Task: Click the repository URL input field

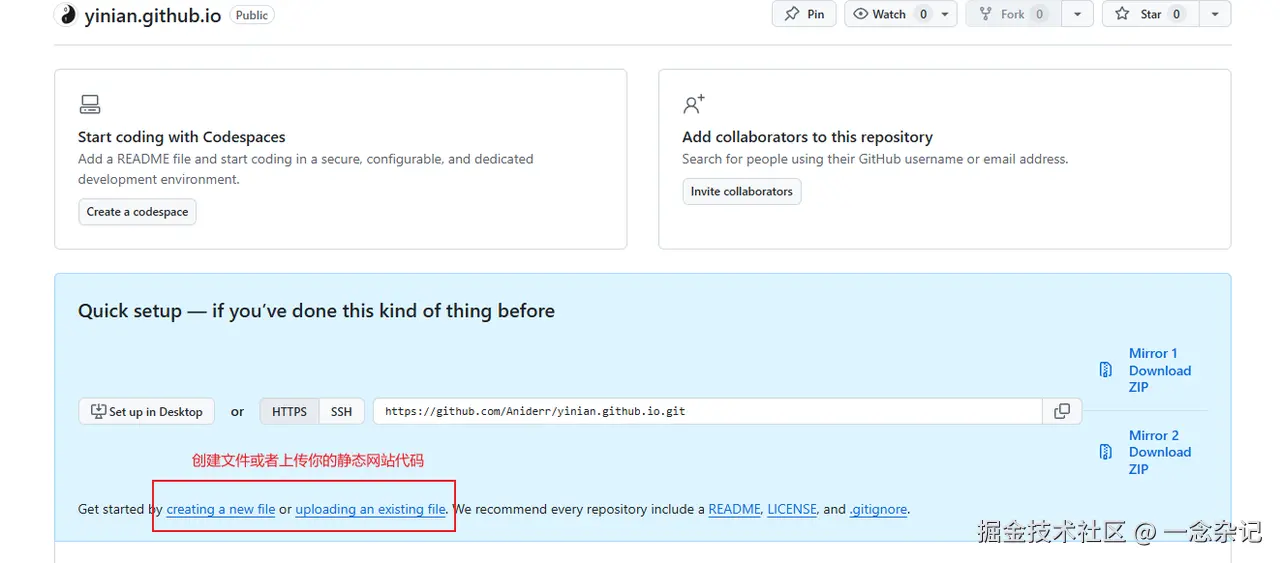Action: pos(708,411)
